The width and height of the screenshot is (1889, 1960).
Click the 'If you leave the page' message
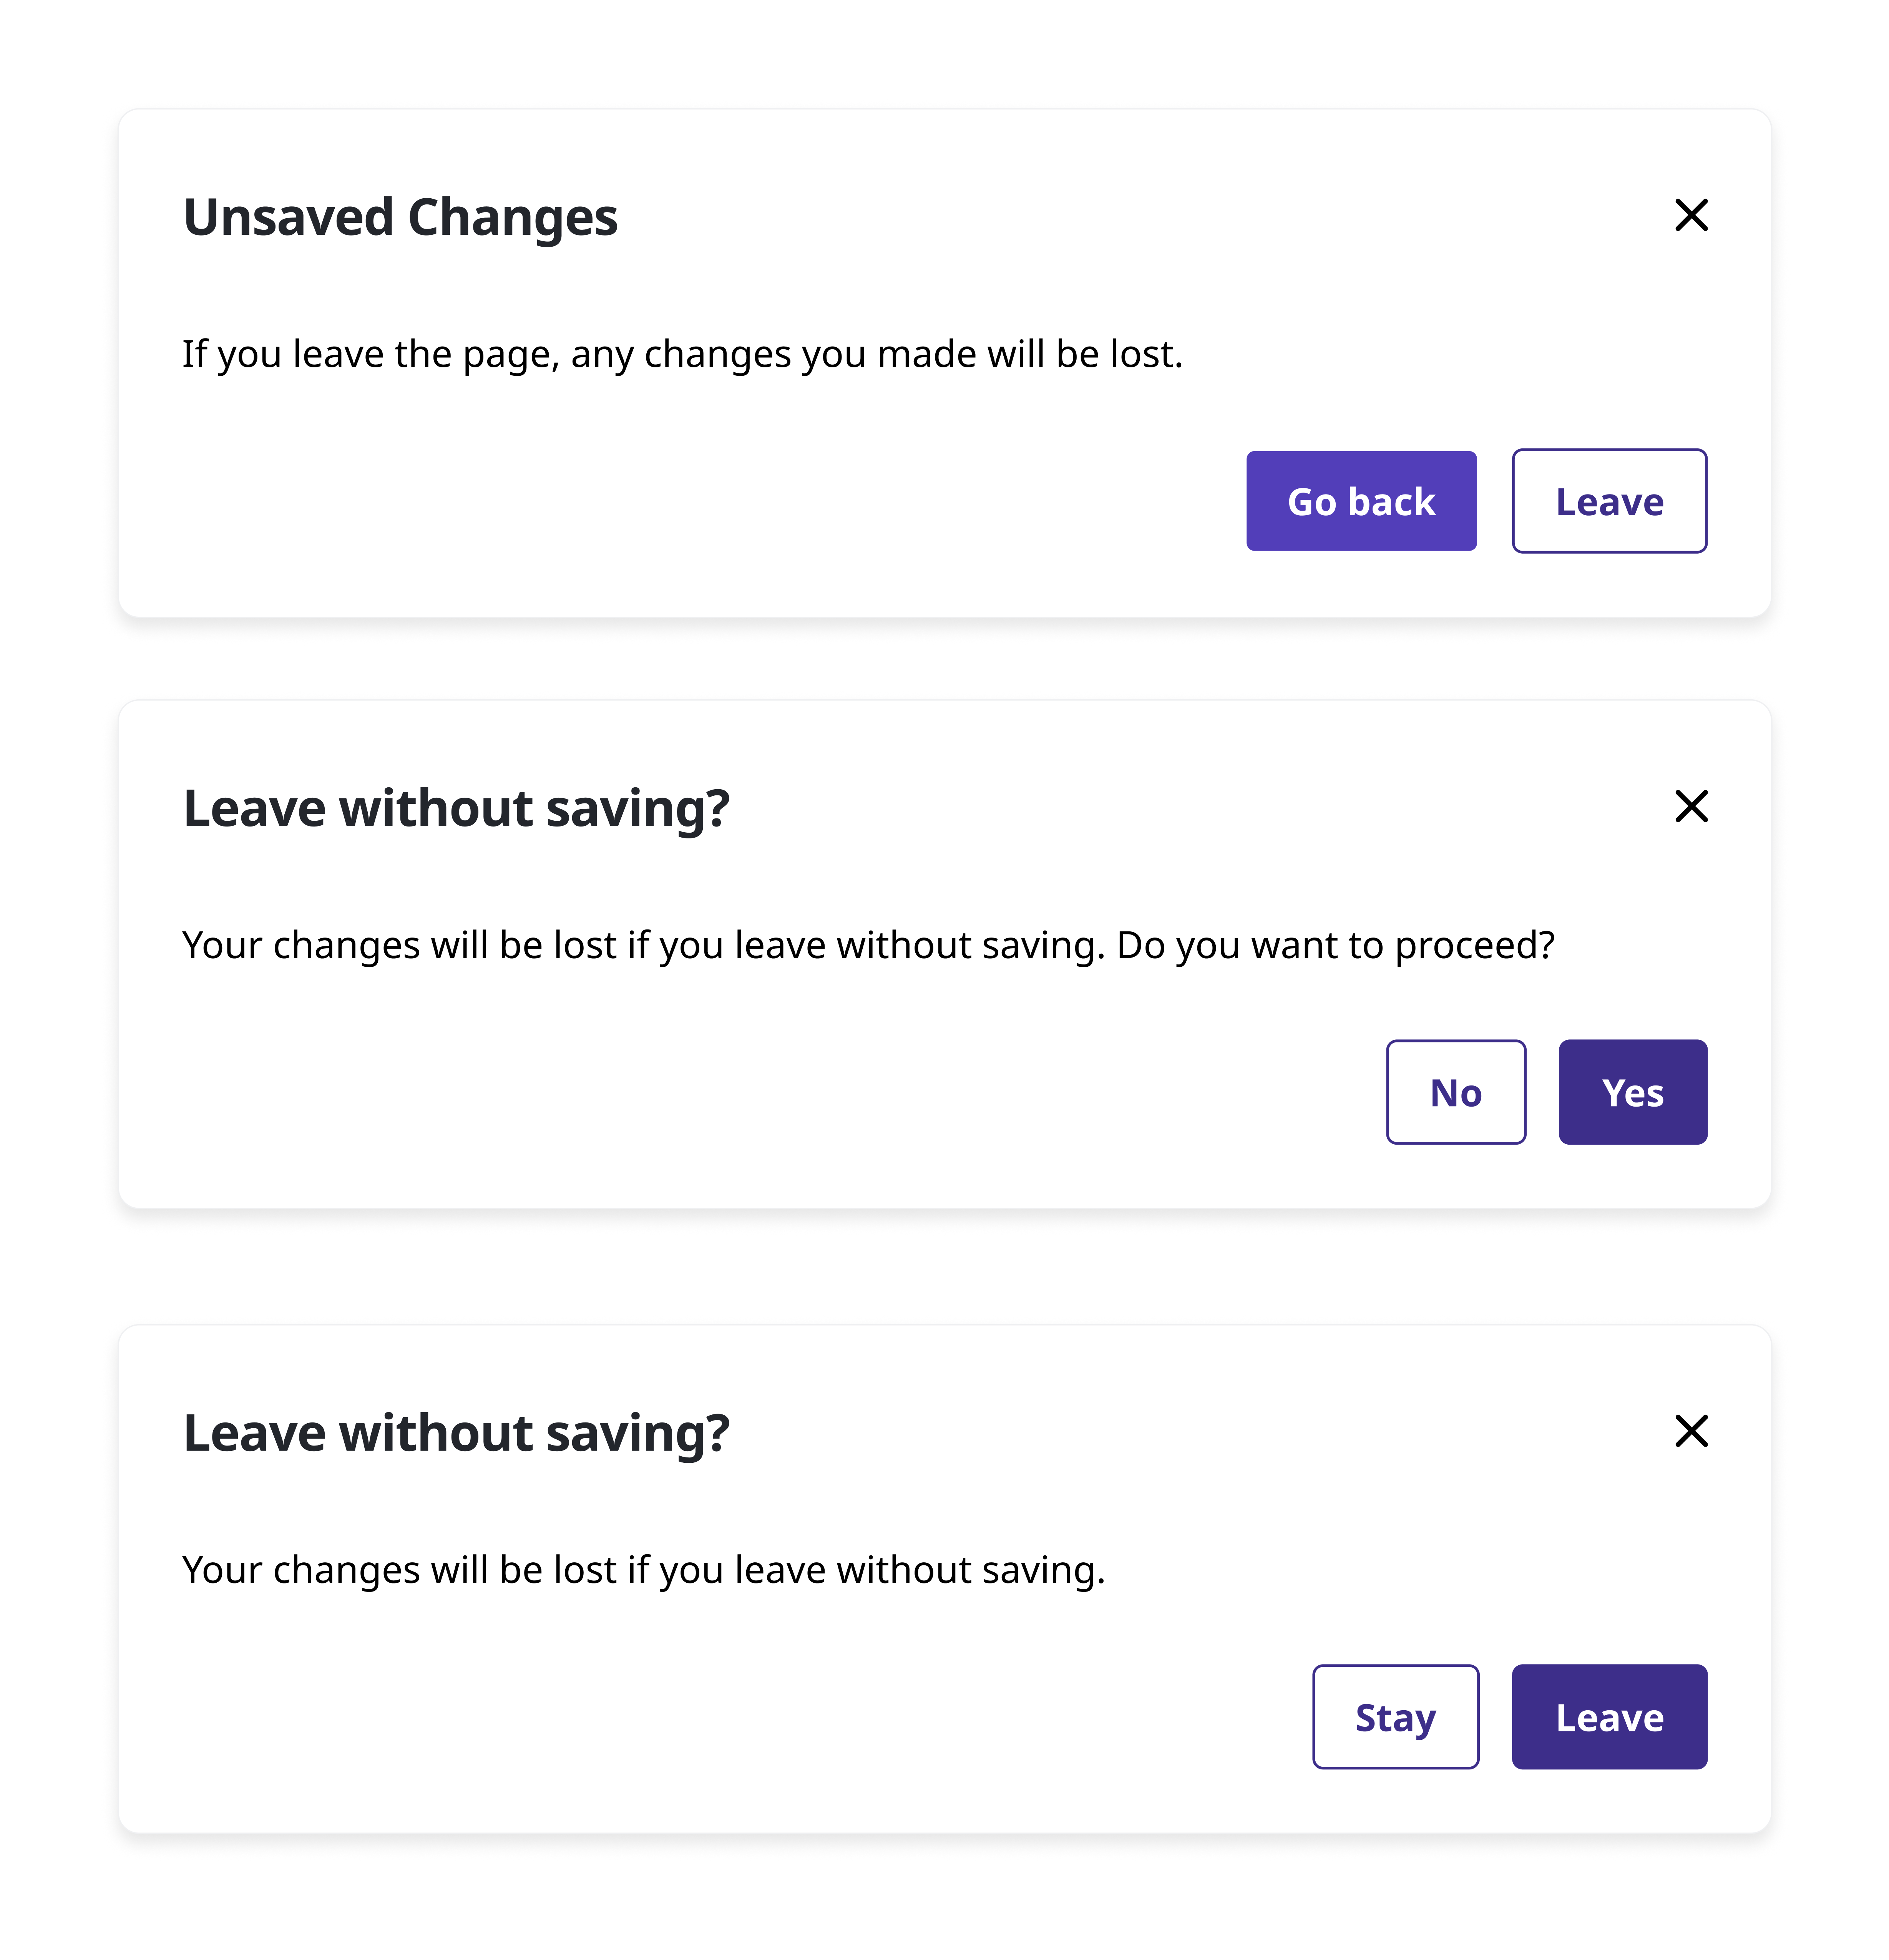(682, 354)
